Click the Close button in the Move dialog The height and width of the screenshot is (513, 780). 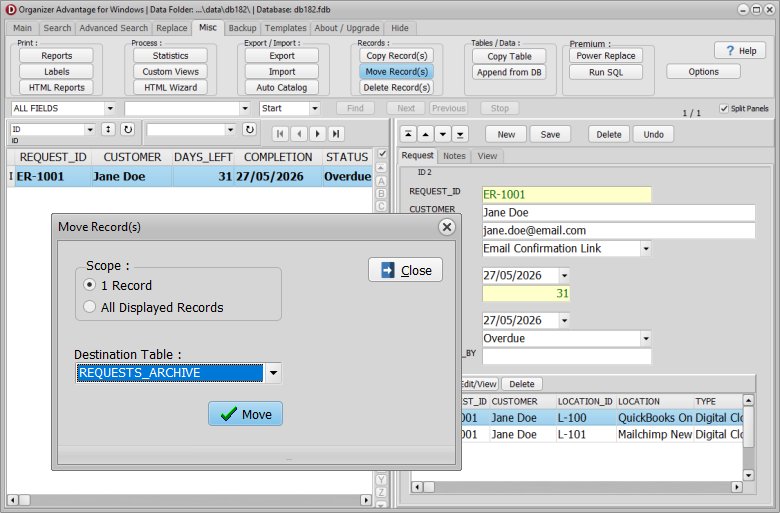tap(405, 270)
